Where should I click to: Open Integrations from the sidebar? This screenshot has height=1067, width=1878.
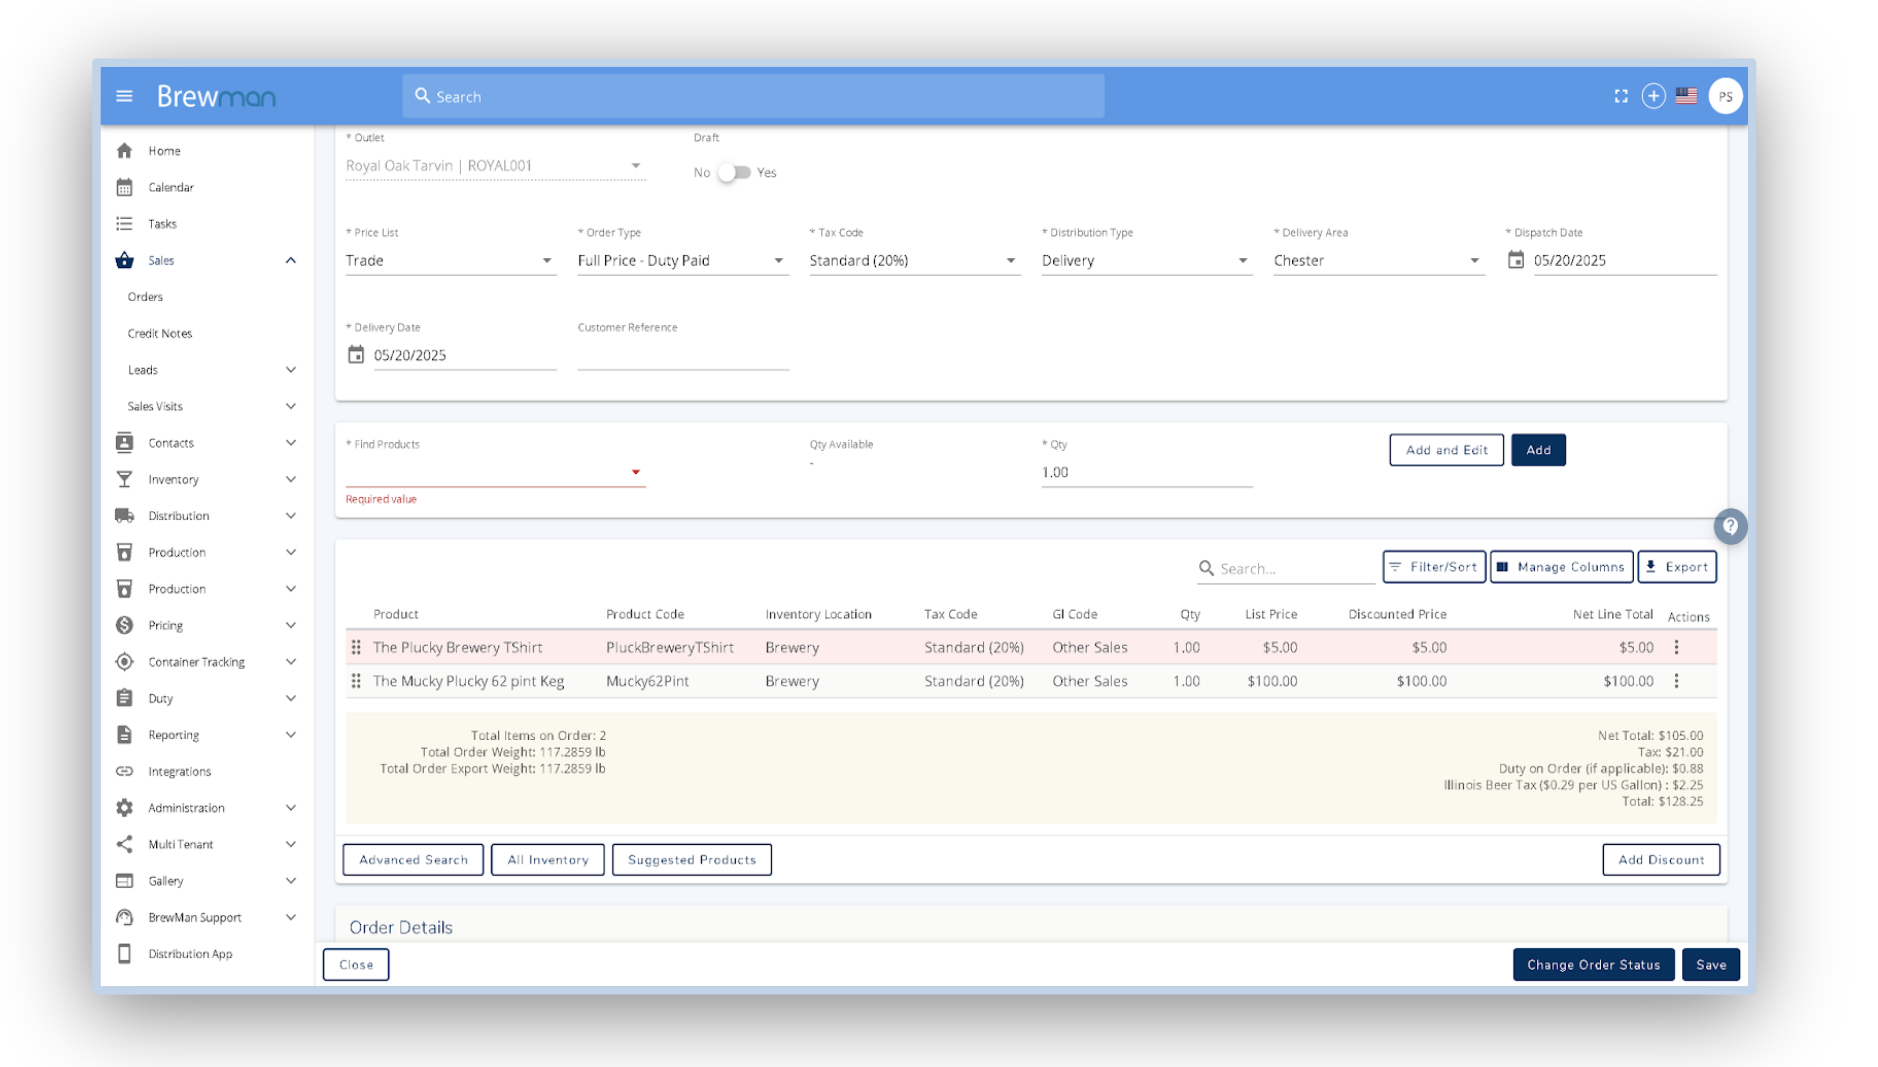[x=179, y=771]
